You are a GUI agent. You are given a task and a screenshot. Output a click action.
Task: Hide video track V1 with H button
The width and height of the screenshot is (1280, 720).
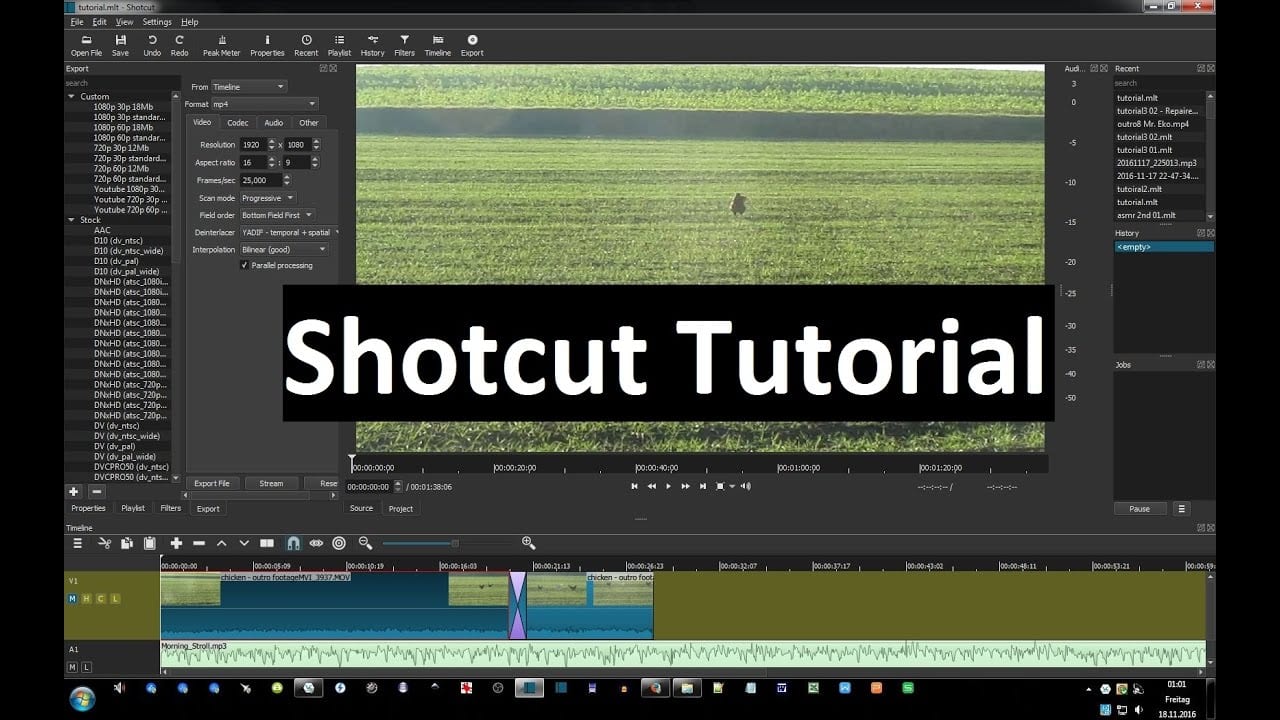tap(87, 598)
